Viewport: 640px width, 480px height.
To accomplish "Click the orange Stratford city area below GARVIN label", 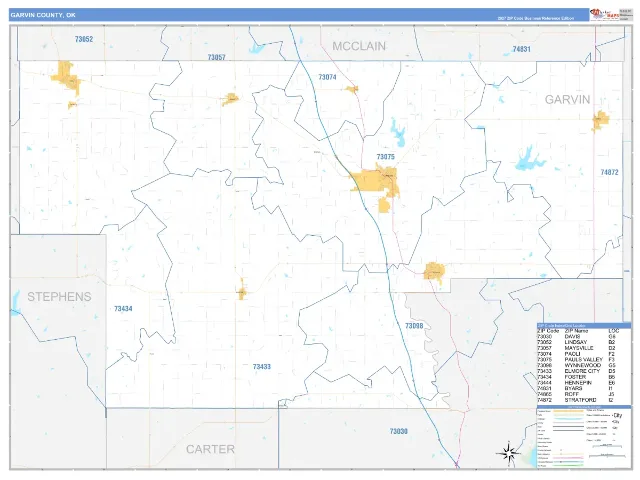I will [x=600, y=121].
